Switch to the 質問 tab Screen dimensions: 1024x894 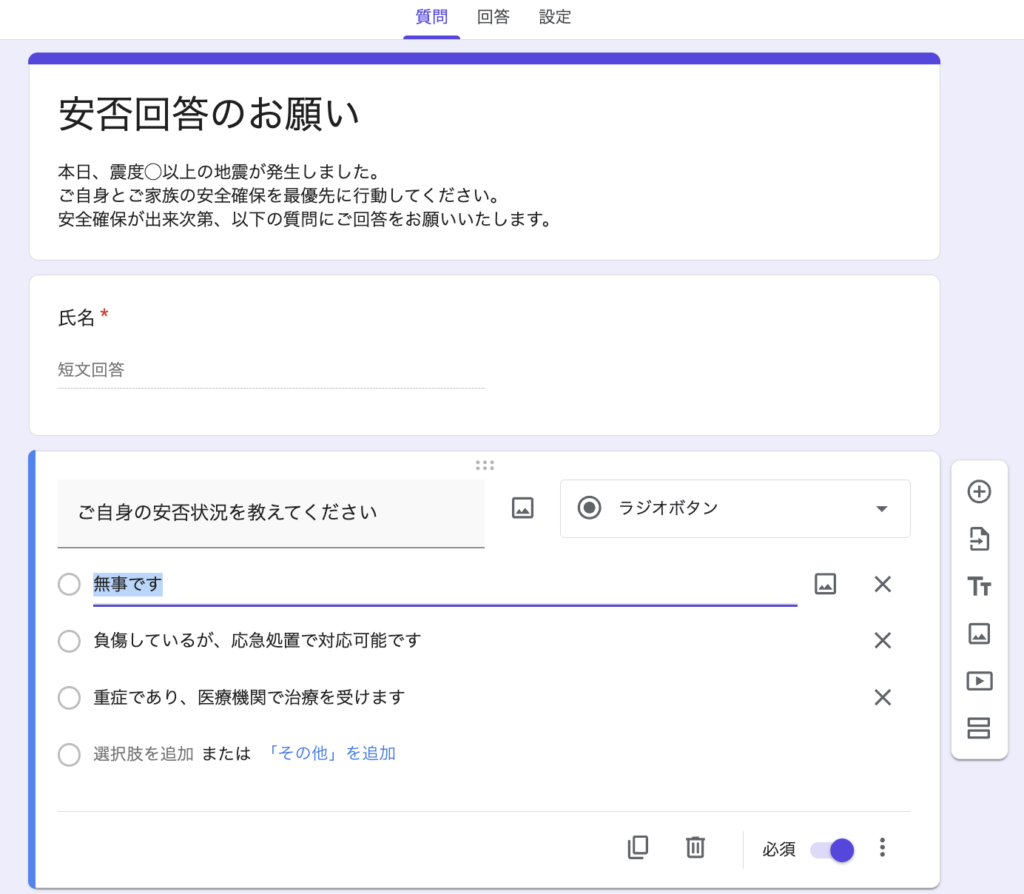click(432, 17)
